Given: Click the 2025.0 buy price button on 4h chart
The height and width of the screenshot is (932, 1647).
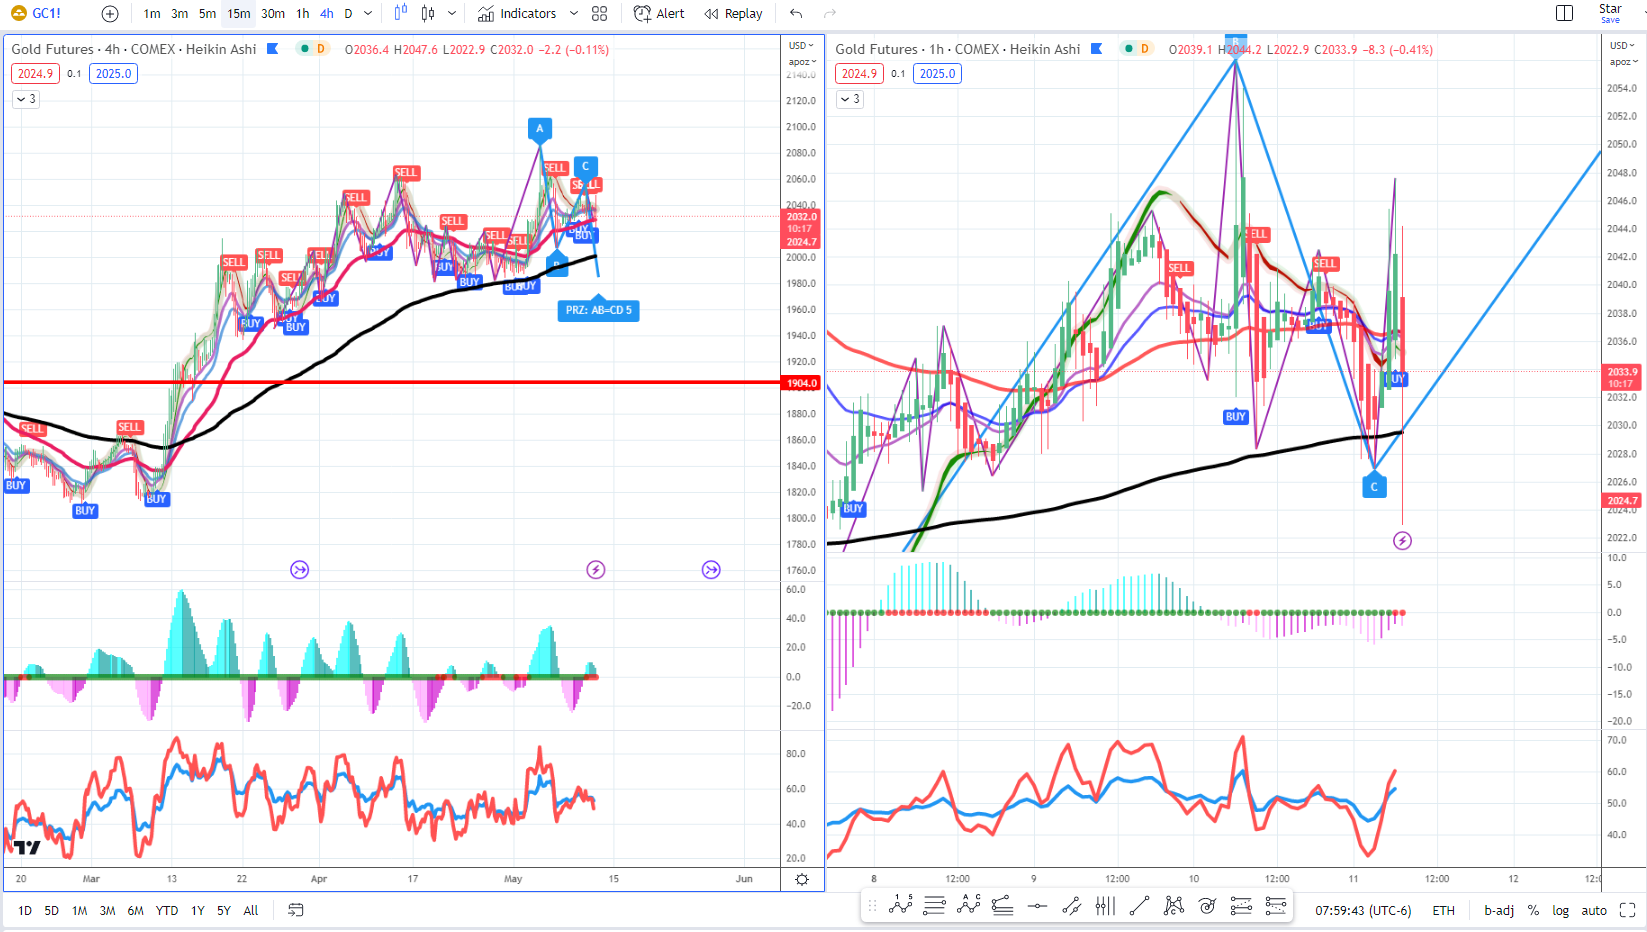Looking at the screenshot, I should [x=114, y=74].
